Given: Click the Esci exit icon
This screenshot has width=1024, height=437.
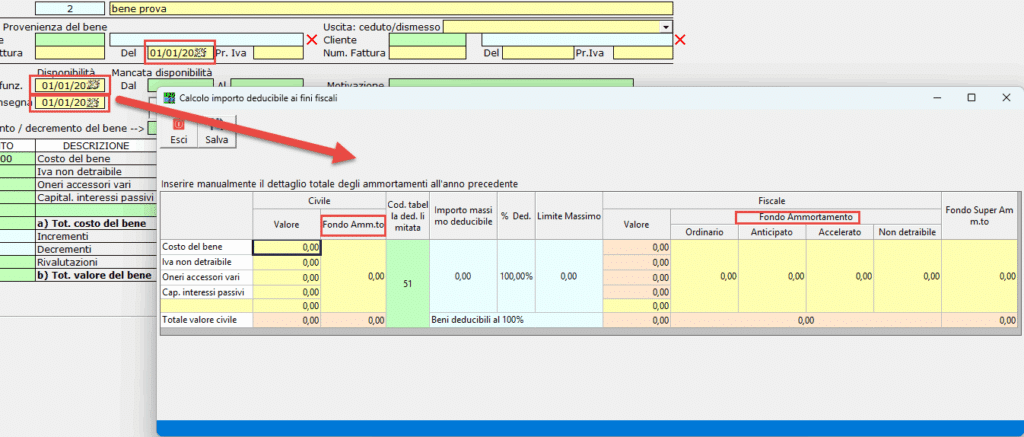Looking at the screenshot, I should pyautogui.click(x=179, y=131).
